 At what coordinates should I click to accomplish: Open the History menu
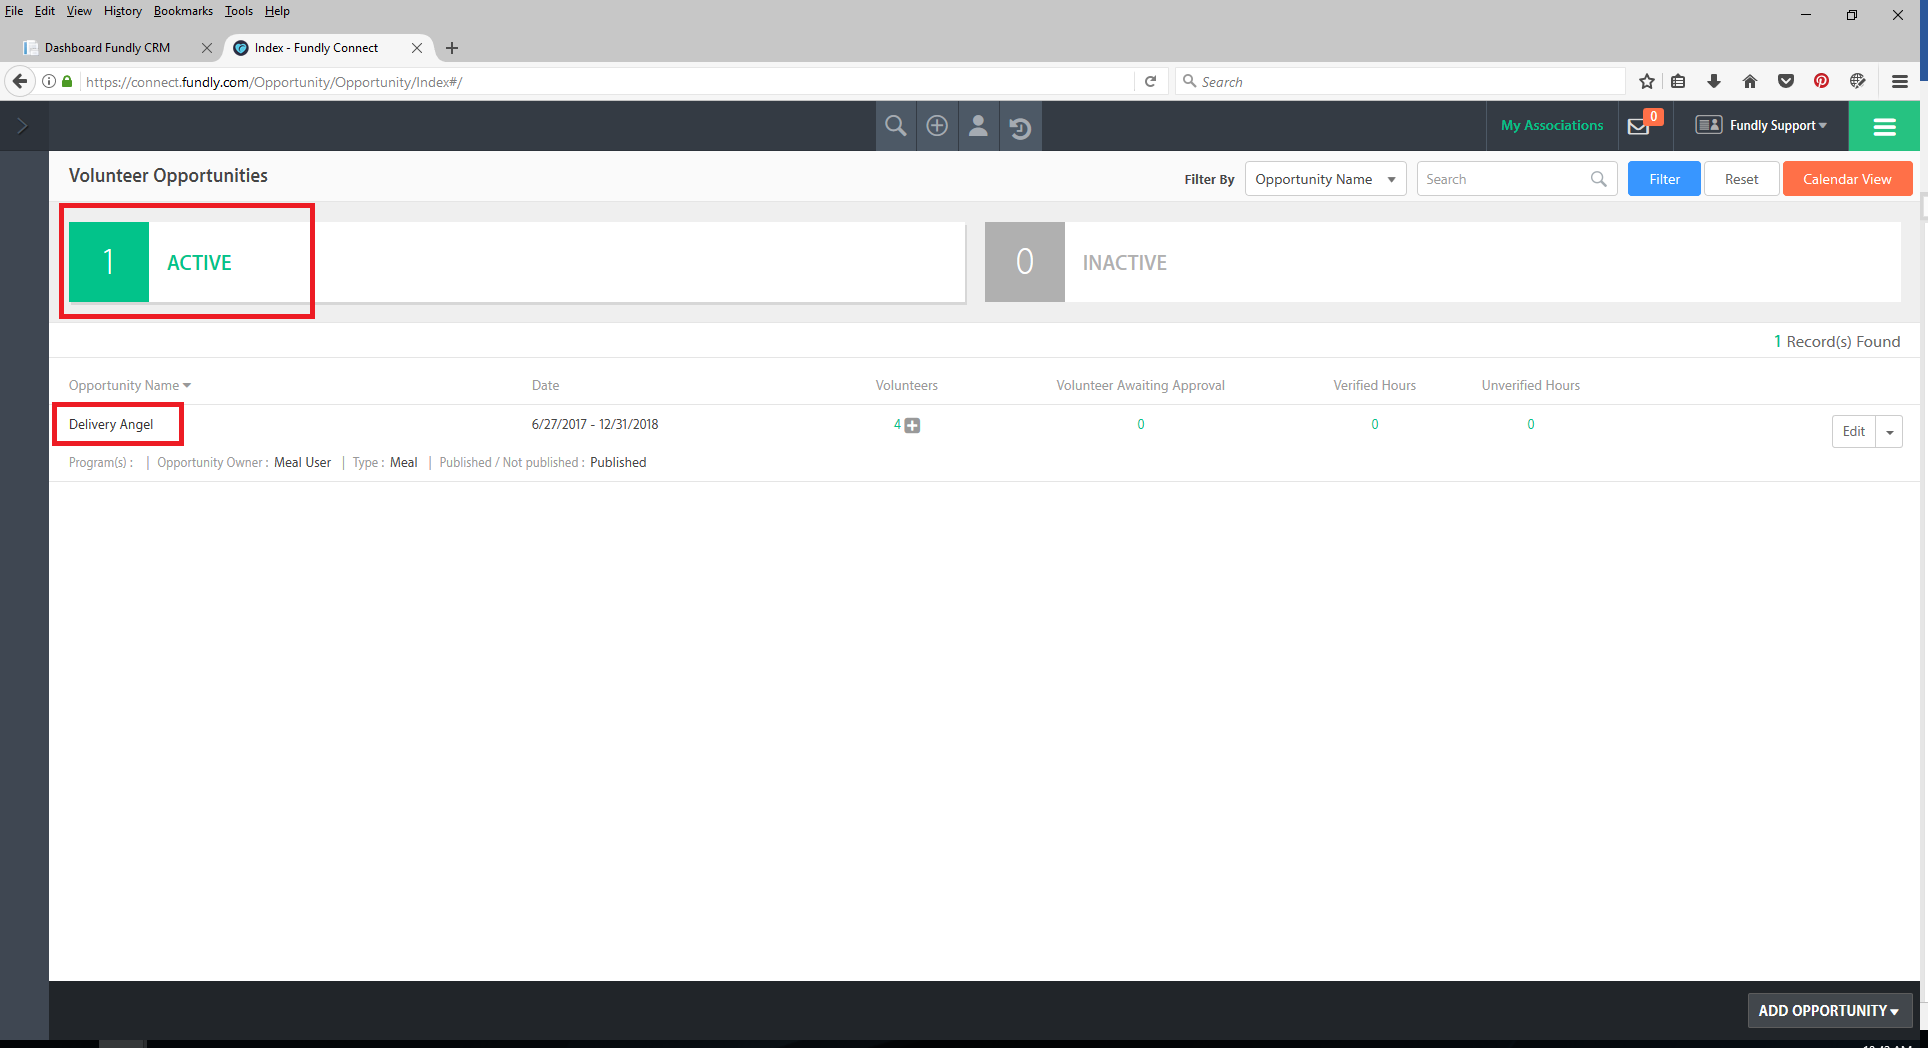coord(123,11)
